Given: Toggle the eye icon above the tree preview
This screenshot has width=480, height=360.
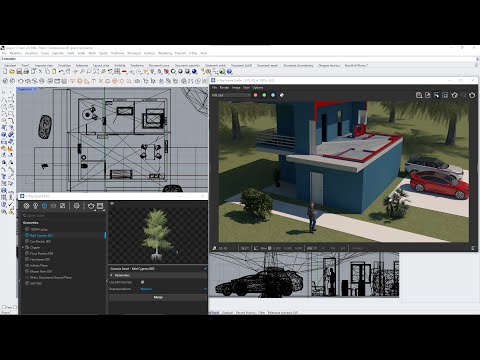Looking at the screenshot, I should point(112,203).
